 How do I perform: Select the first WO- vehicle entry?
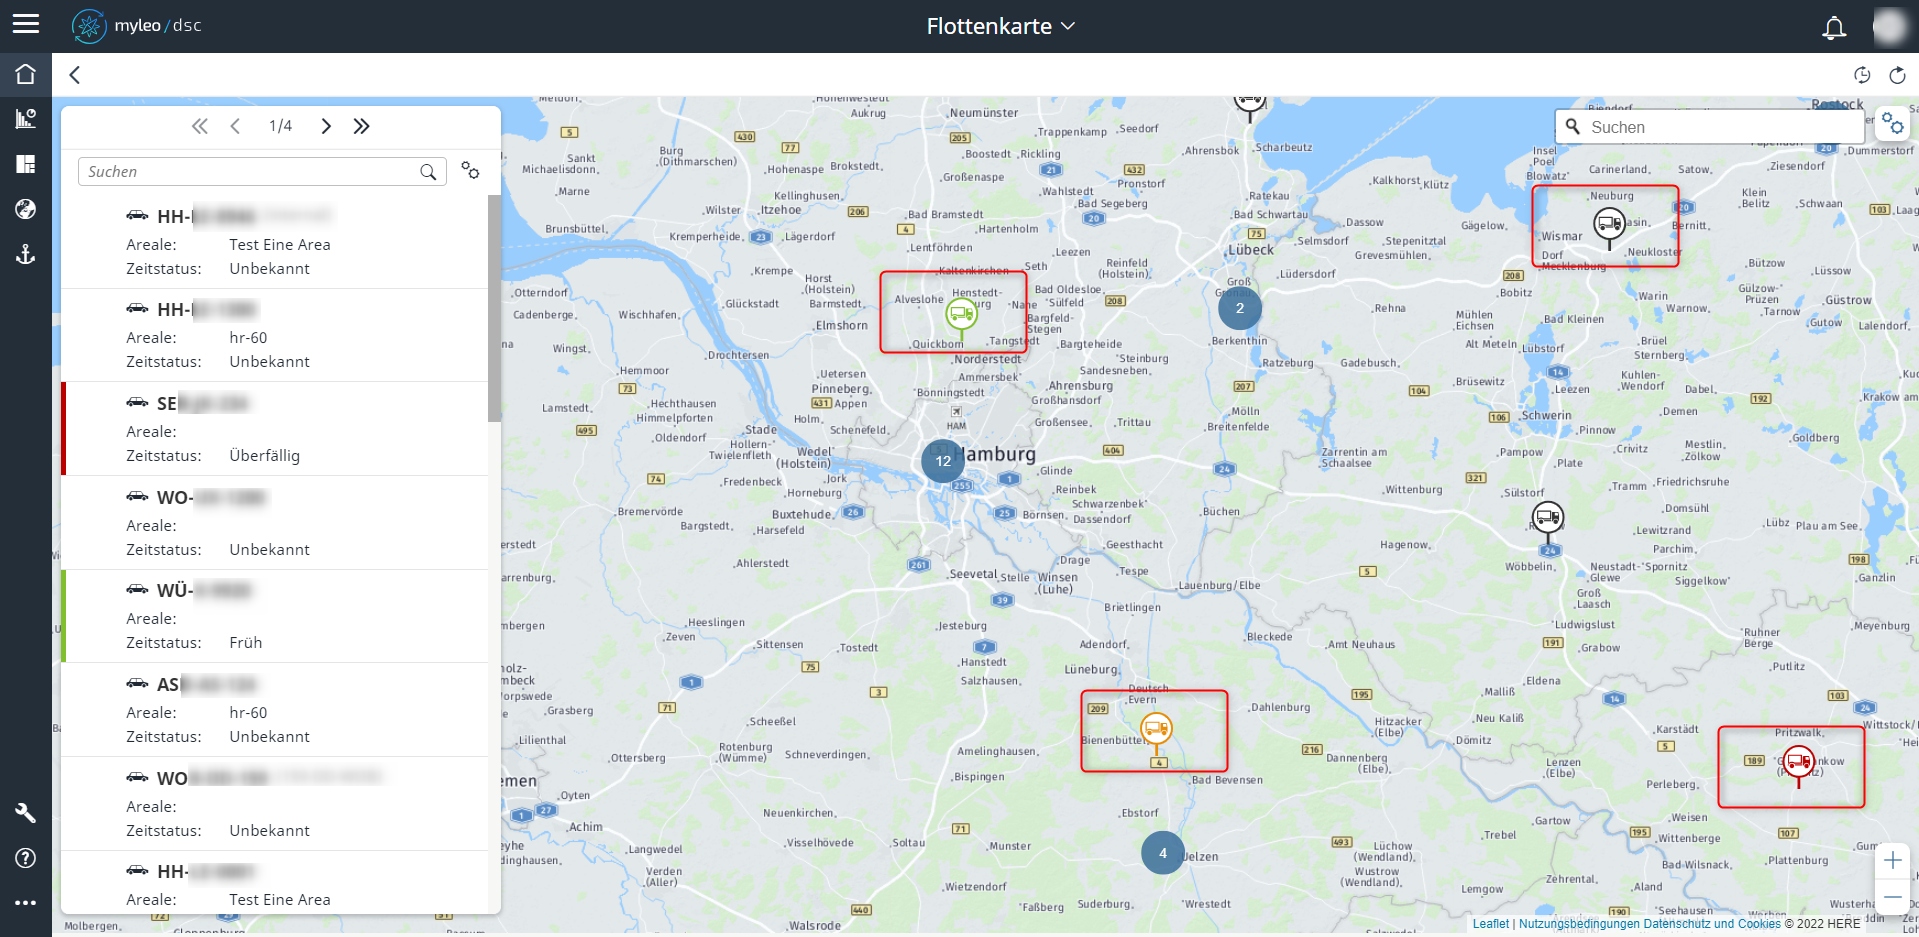275,523
